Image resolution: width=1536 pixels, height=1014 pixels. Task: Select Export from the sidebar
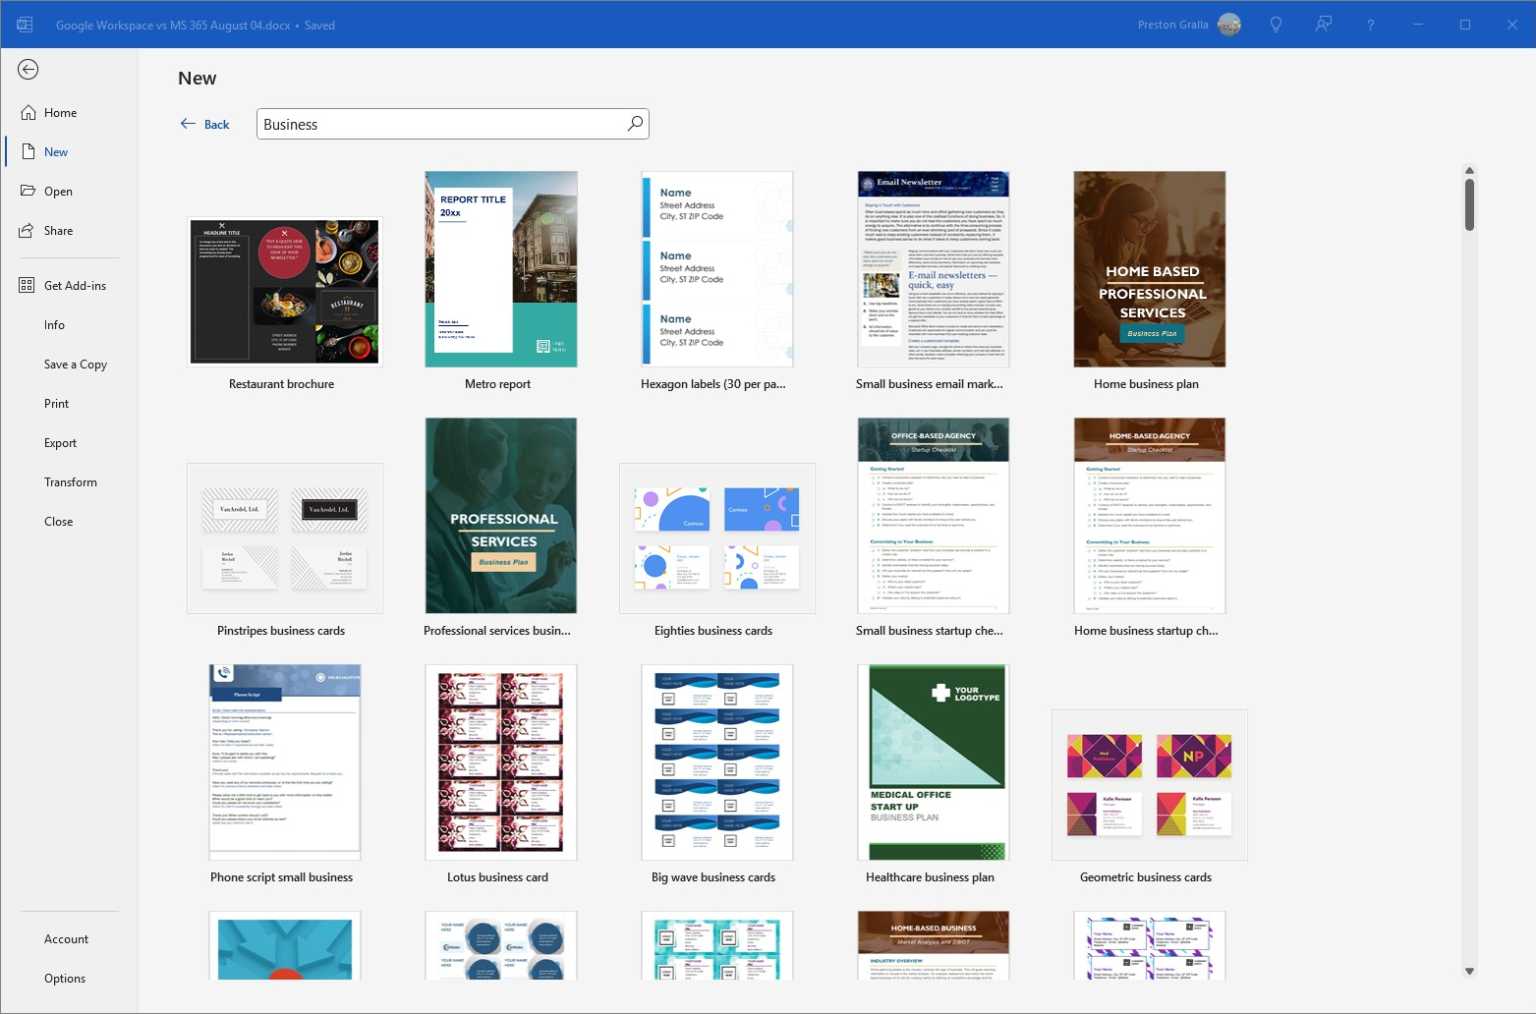60,442
